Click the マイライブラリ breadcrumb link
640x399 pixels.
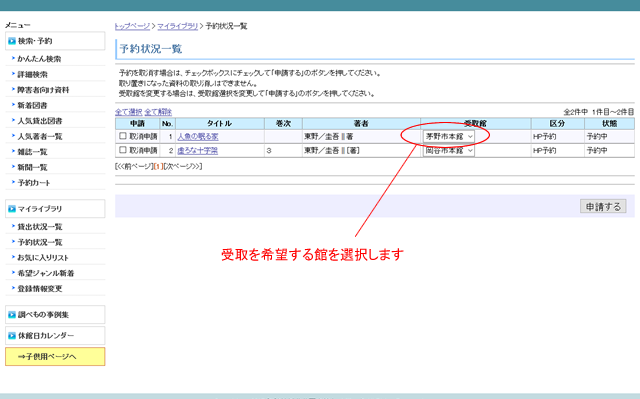click(x=178, y=26)
